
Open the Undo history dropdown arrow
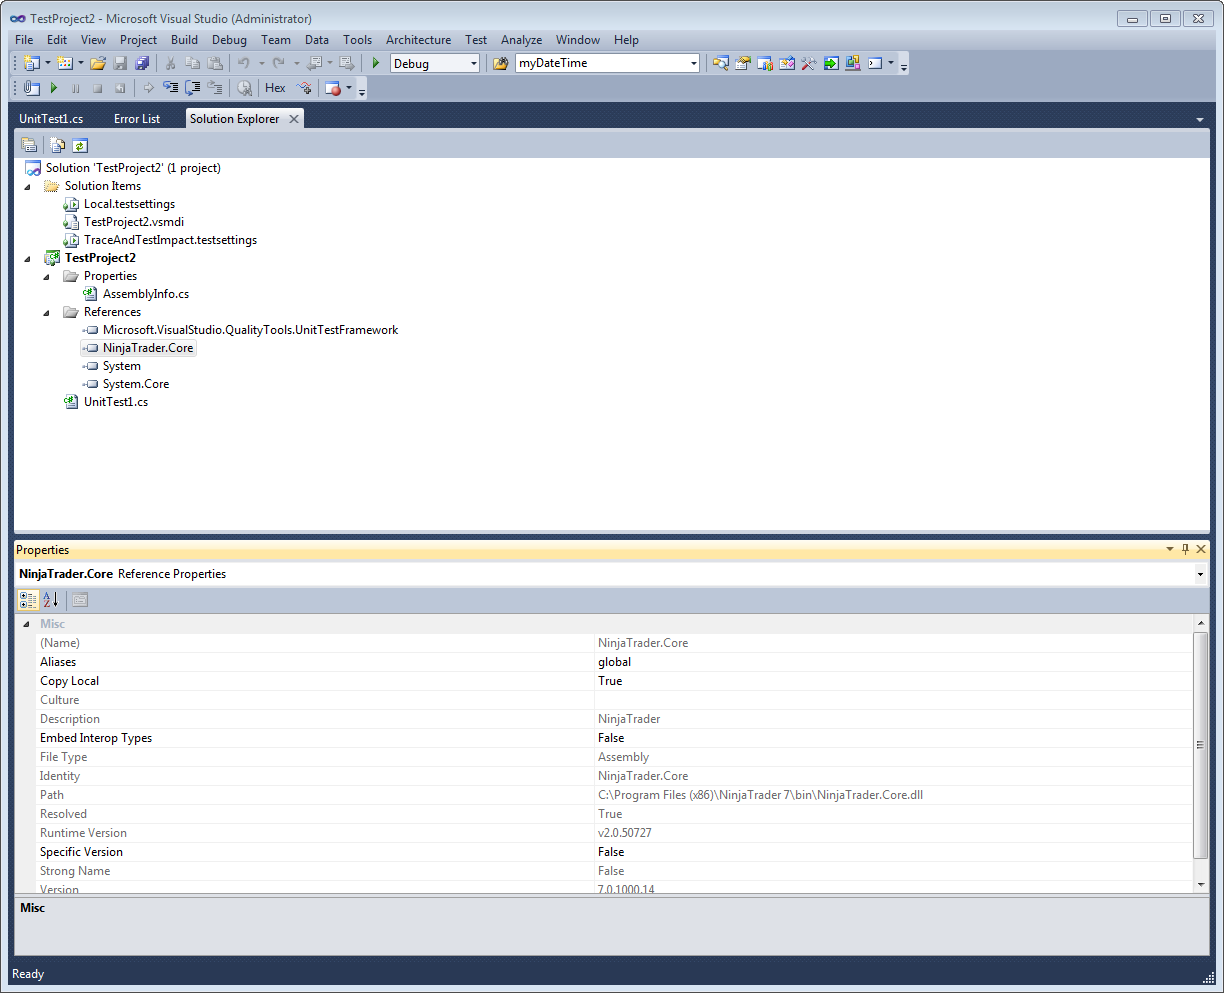pyautogui.click(x=261, y=63)
